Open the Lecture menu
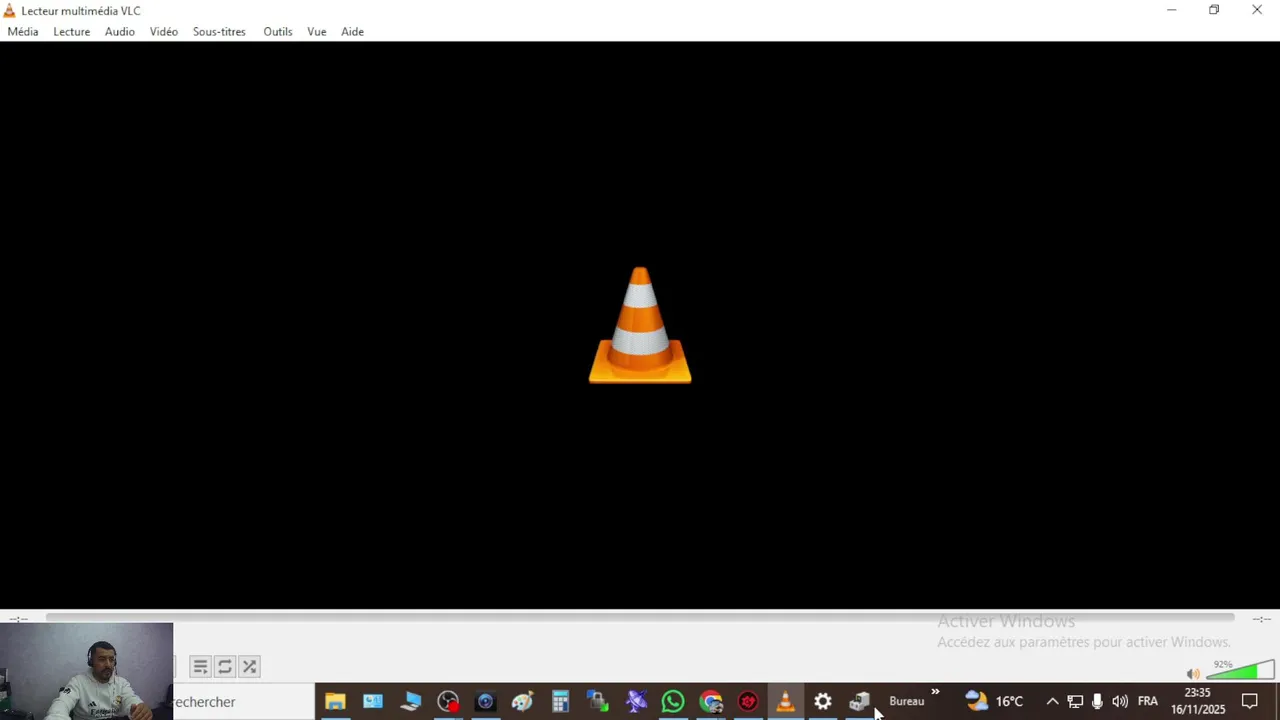1280x720 pixels. pos(71,32)
